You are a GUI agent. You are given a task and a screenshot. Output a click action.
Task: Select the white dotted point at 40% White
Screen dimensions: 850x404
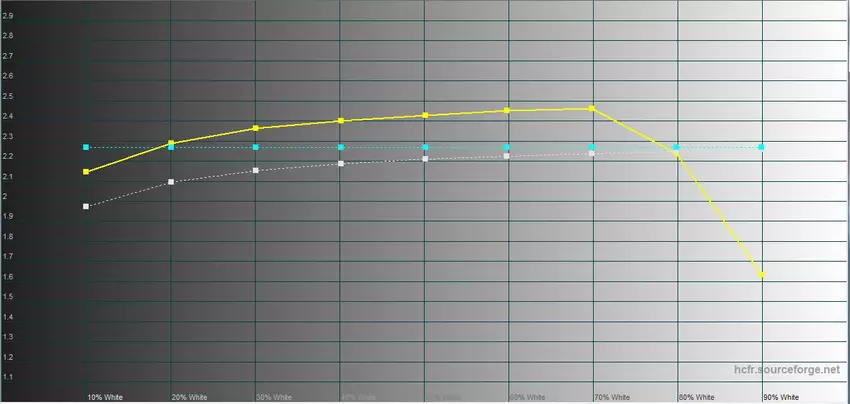pos(341,163)
